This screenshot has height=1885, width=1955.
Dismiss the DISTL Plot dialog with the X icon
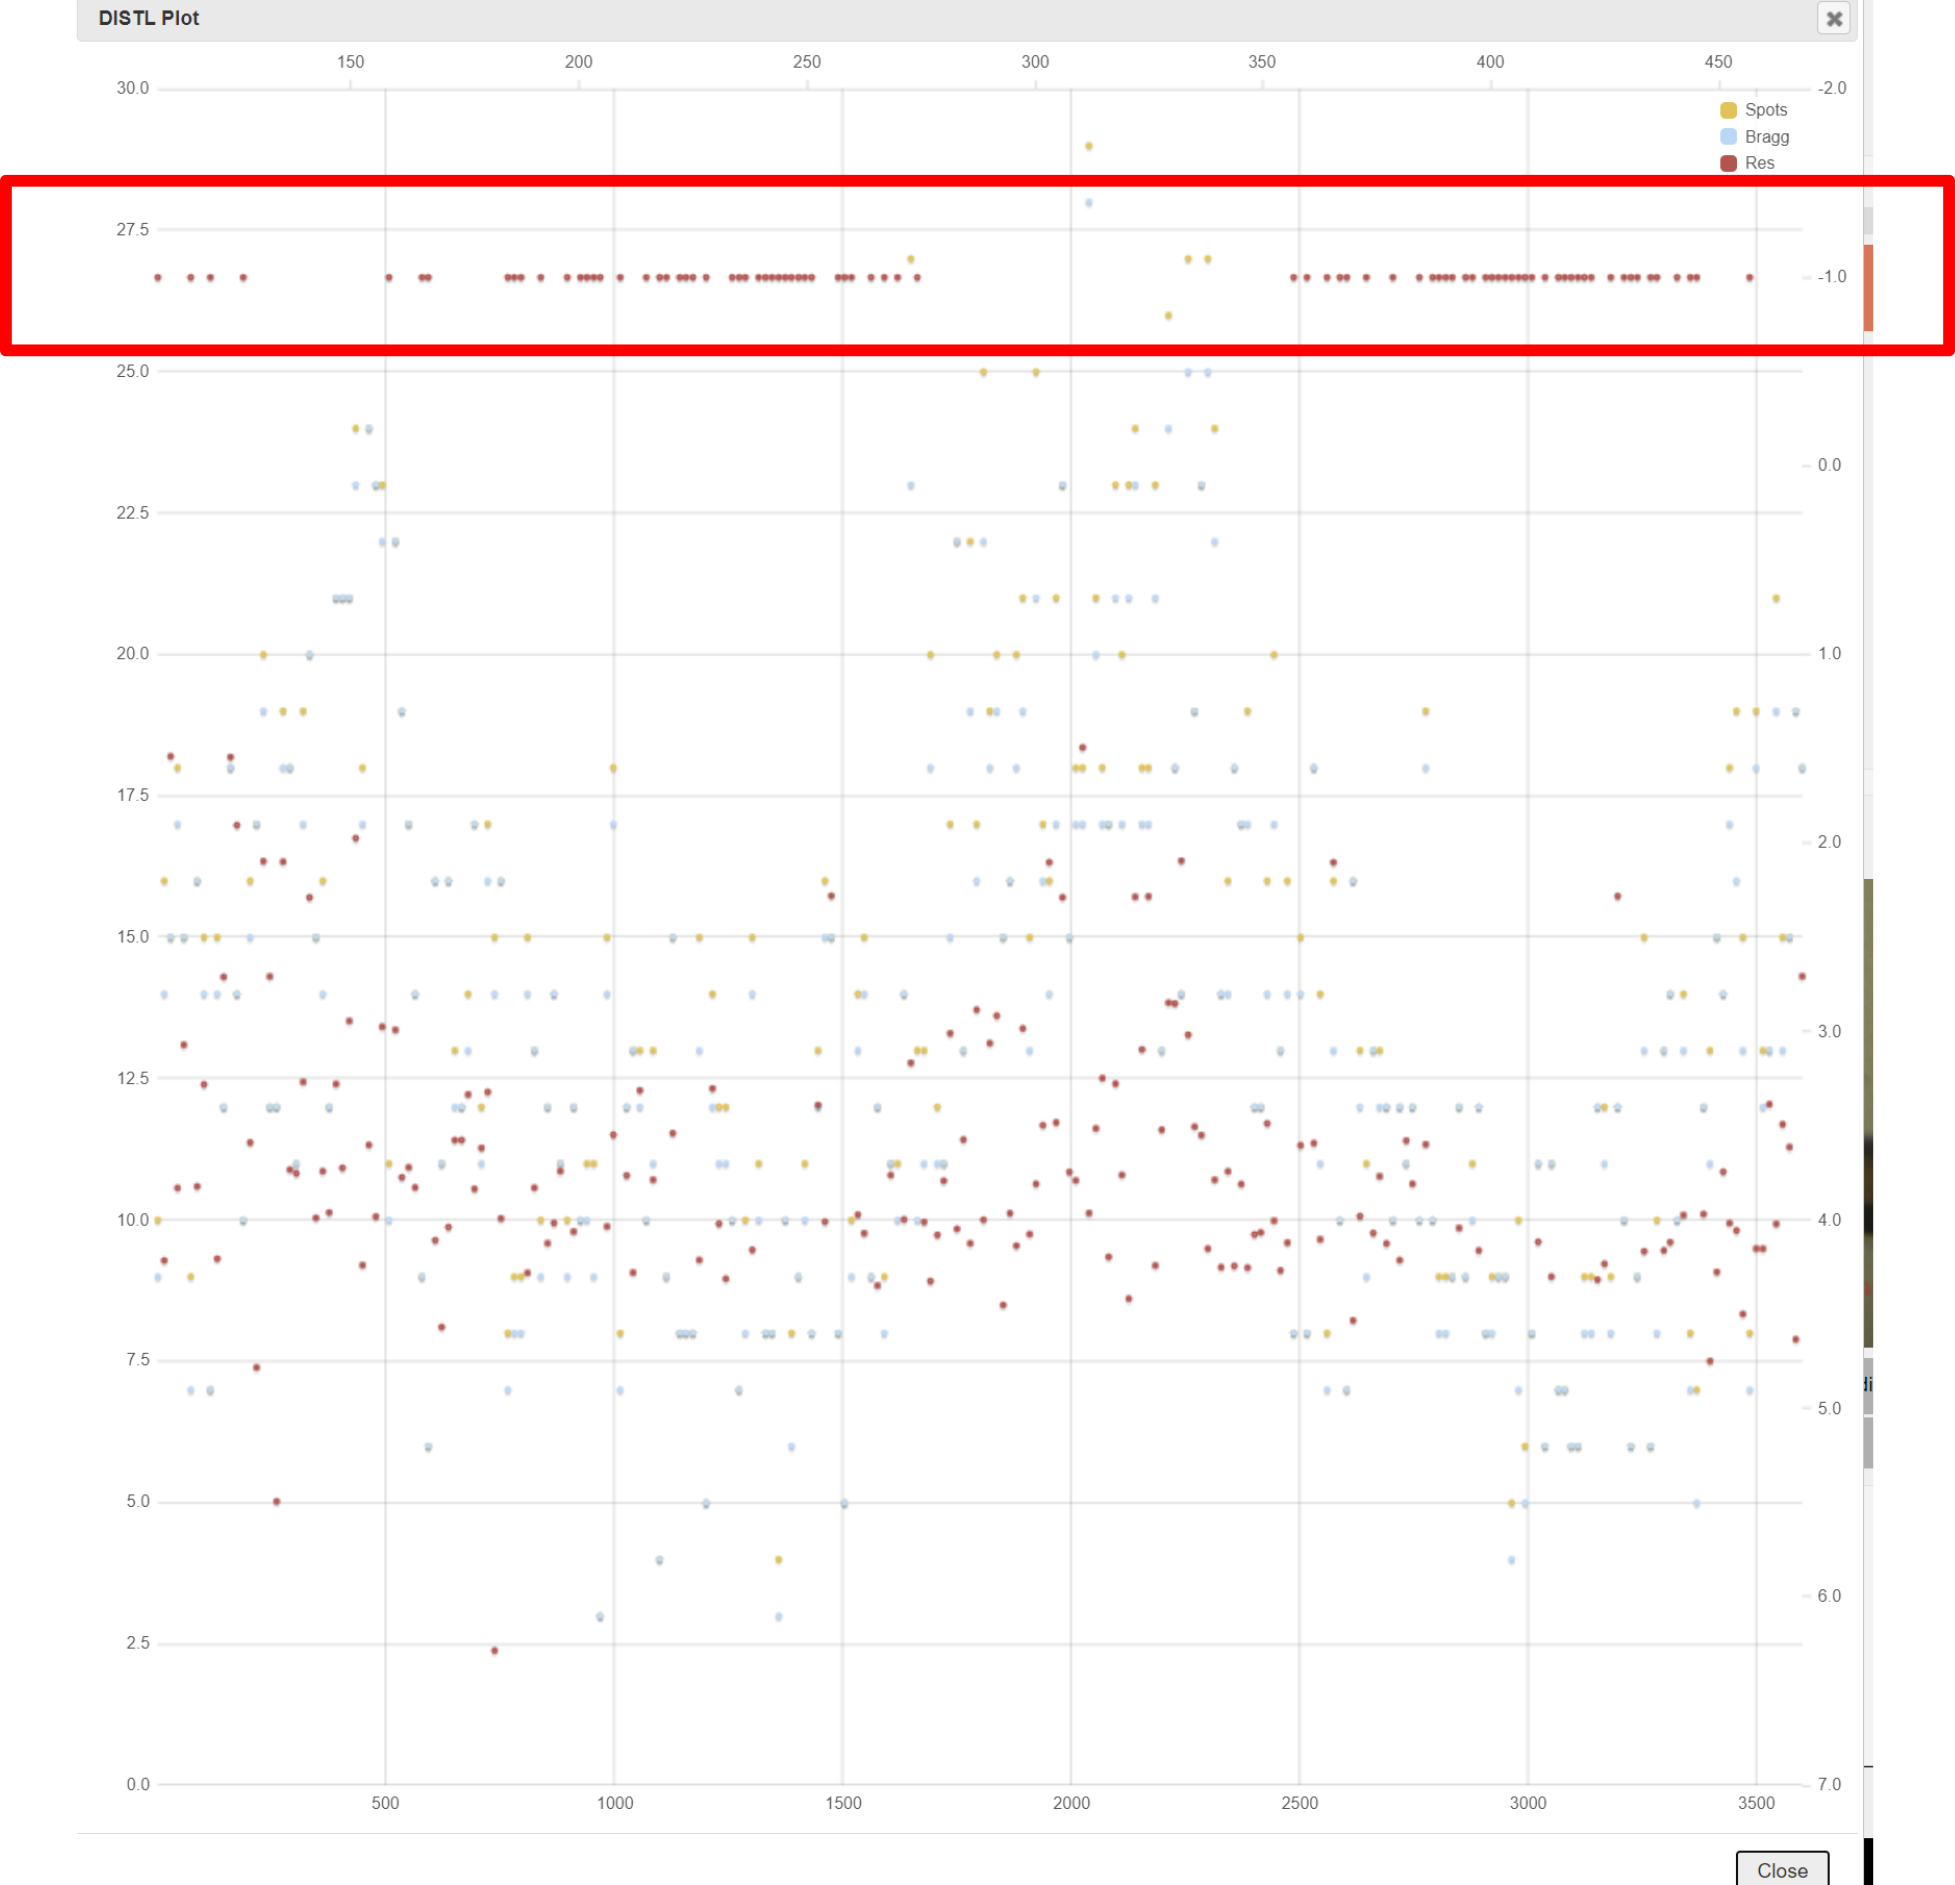(1836, 19)
